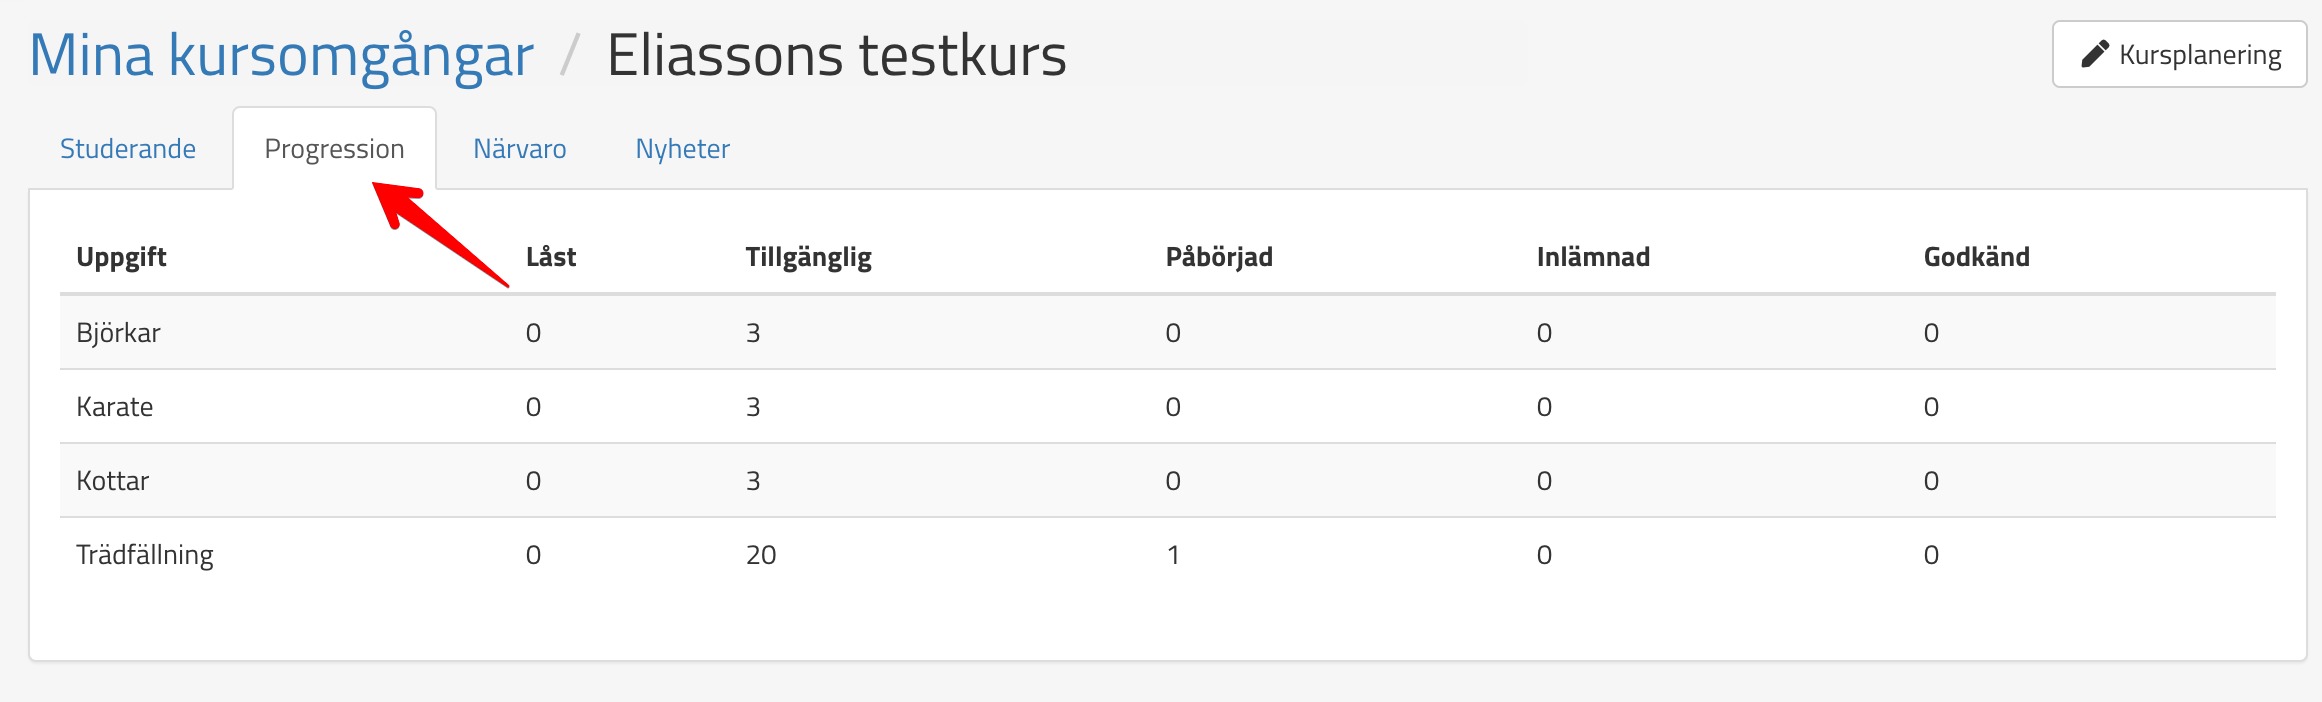This screenshot has height=702, width=2322.
Task: Click the pencil icon beside Kursplanering
Action: (2095, 54)
